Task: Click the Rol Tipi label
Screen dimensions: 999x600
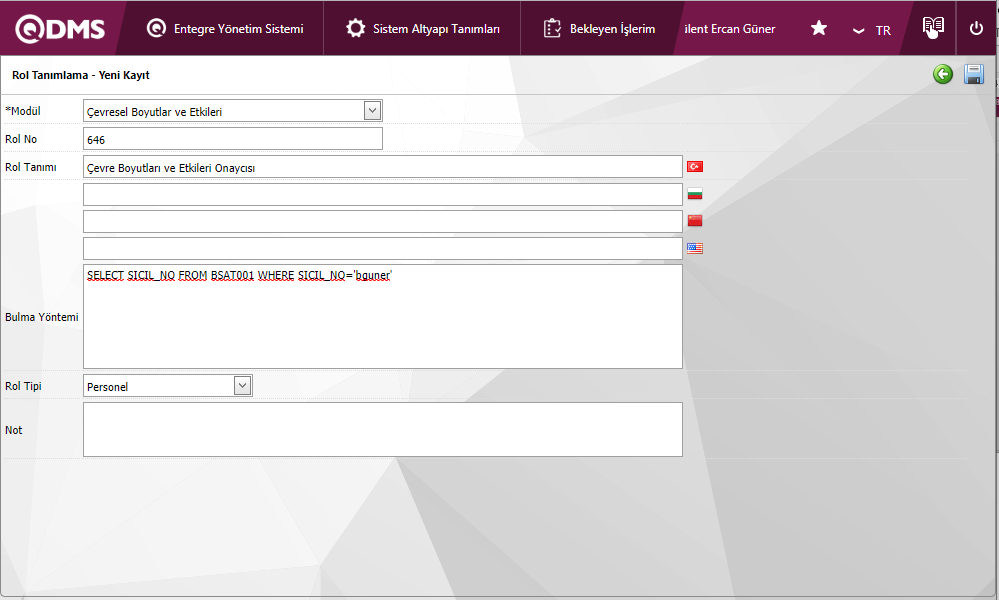Action: coord(23,386)
